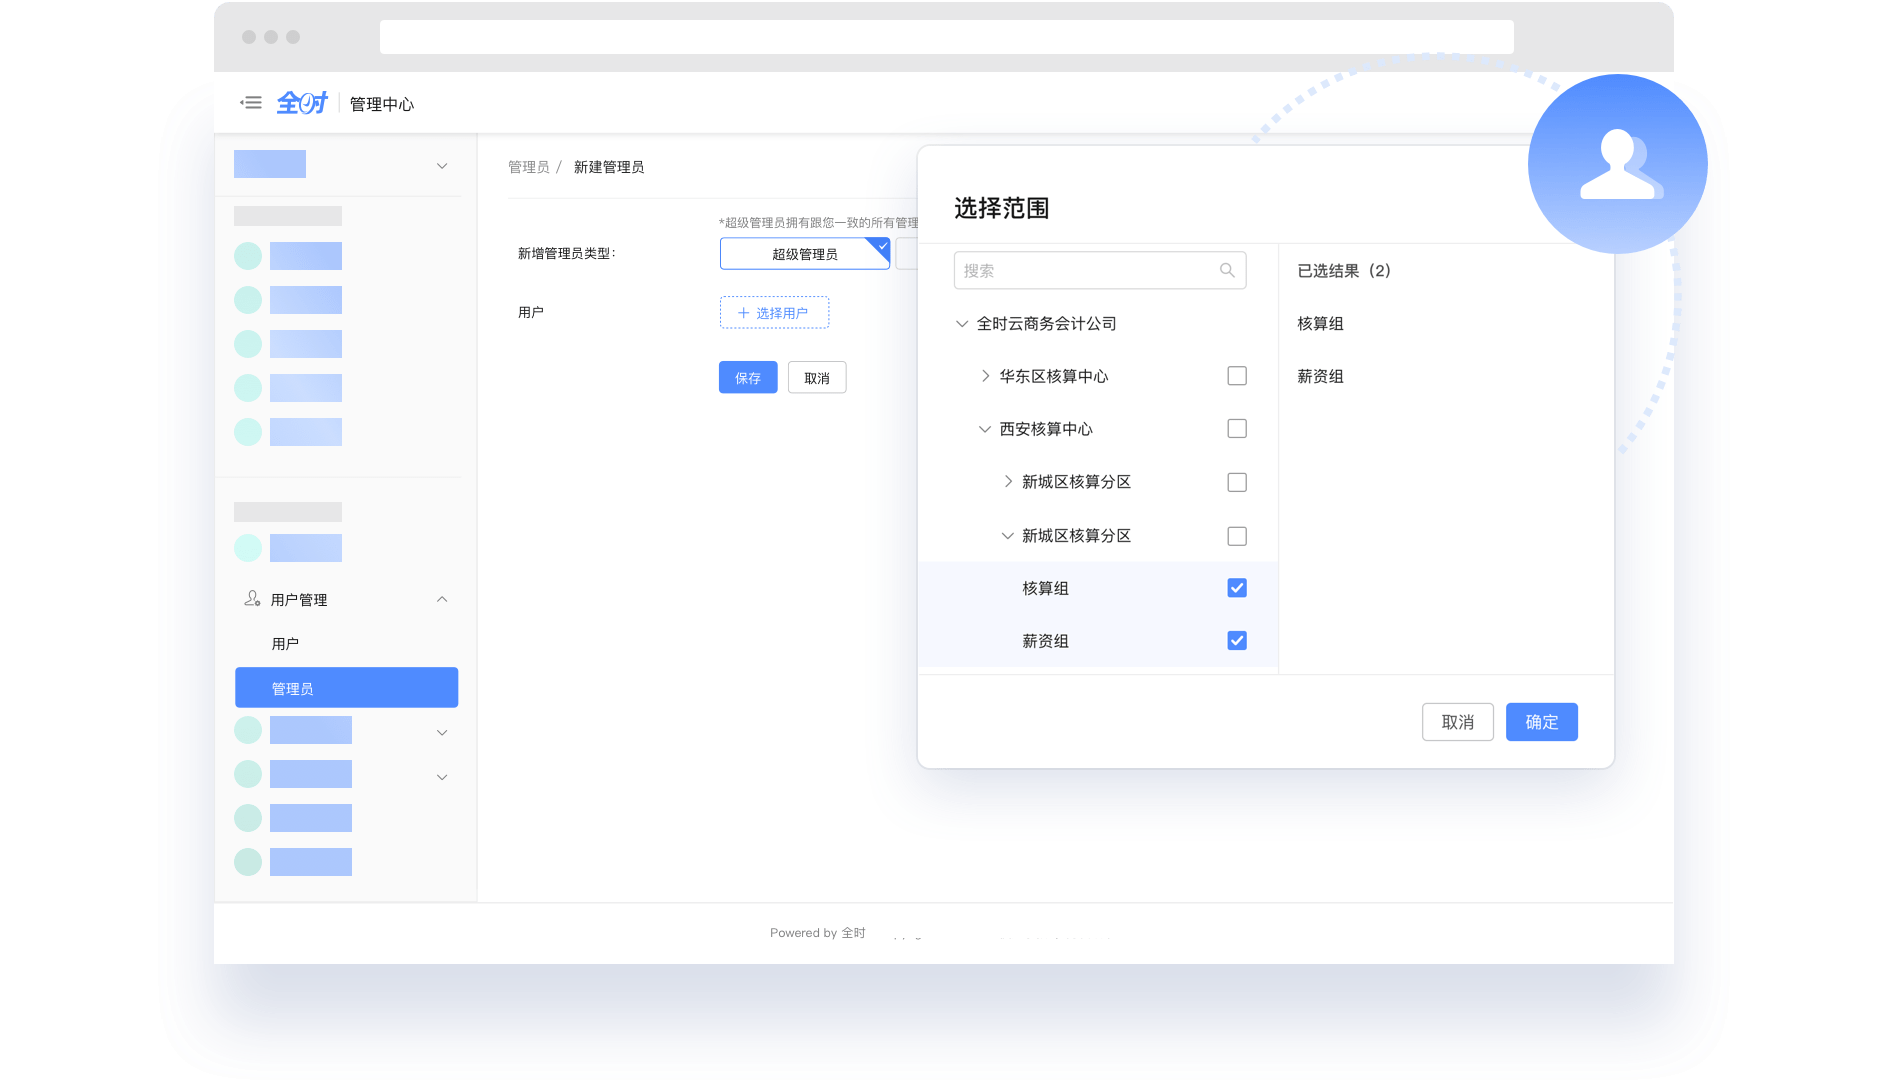Click the 新建管理员 breadcrumb text

coord(609,167)
